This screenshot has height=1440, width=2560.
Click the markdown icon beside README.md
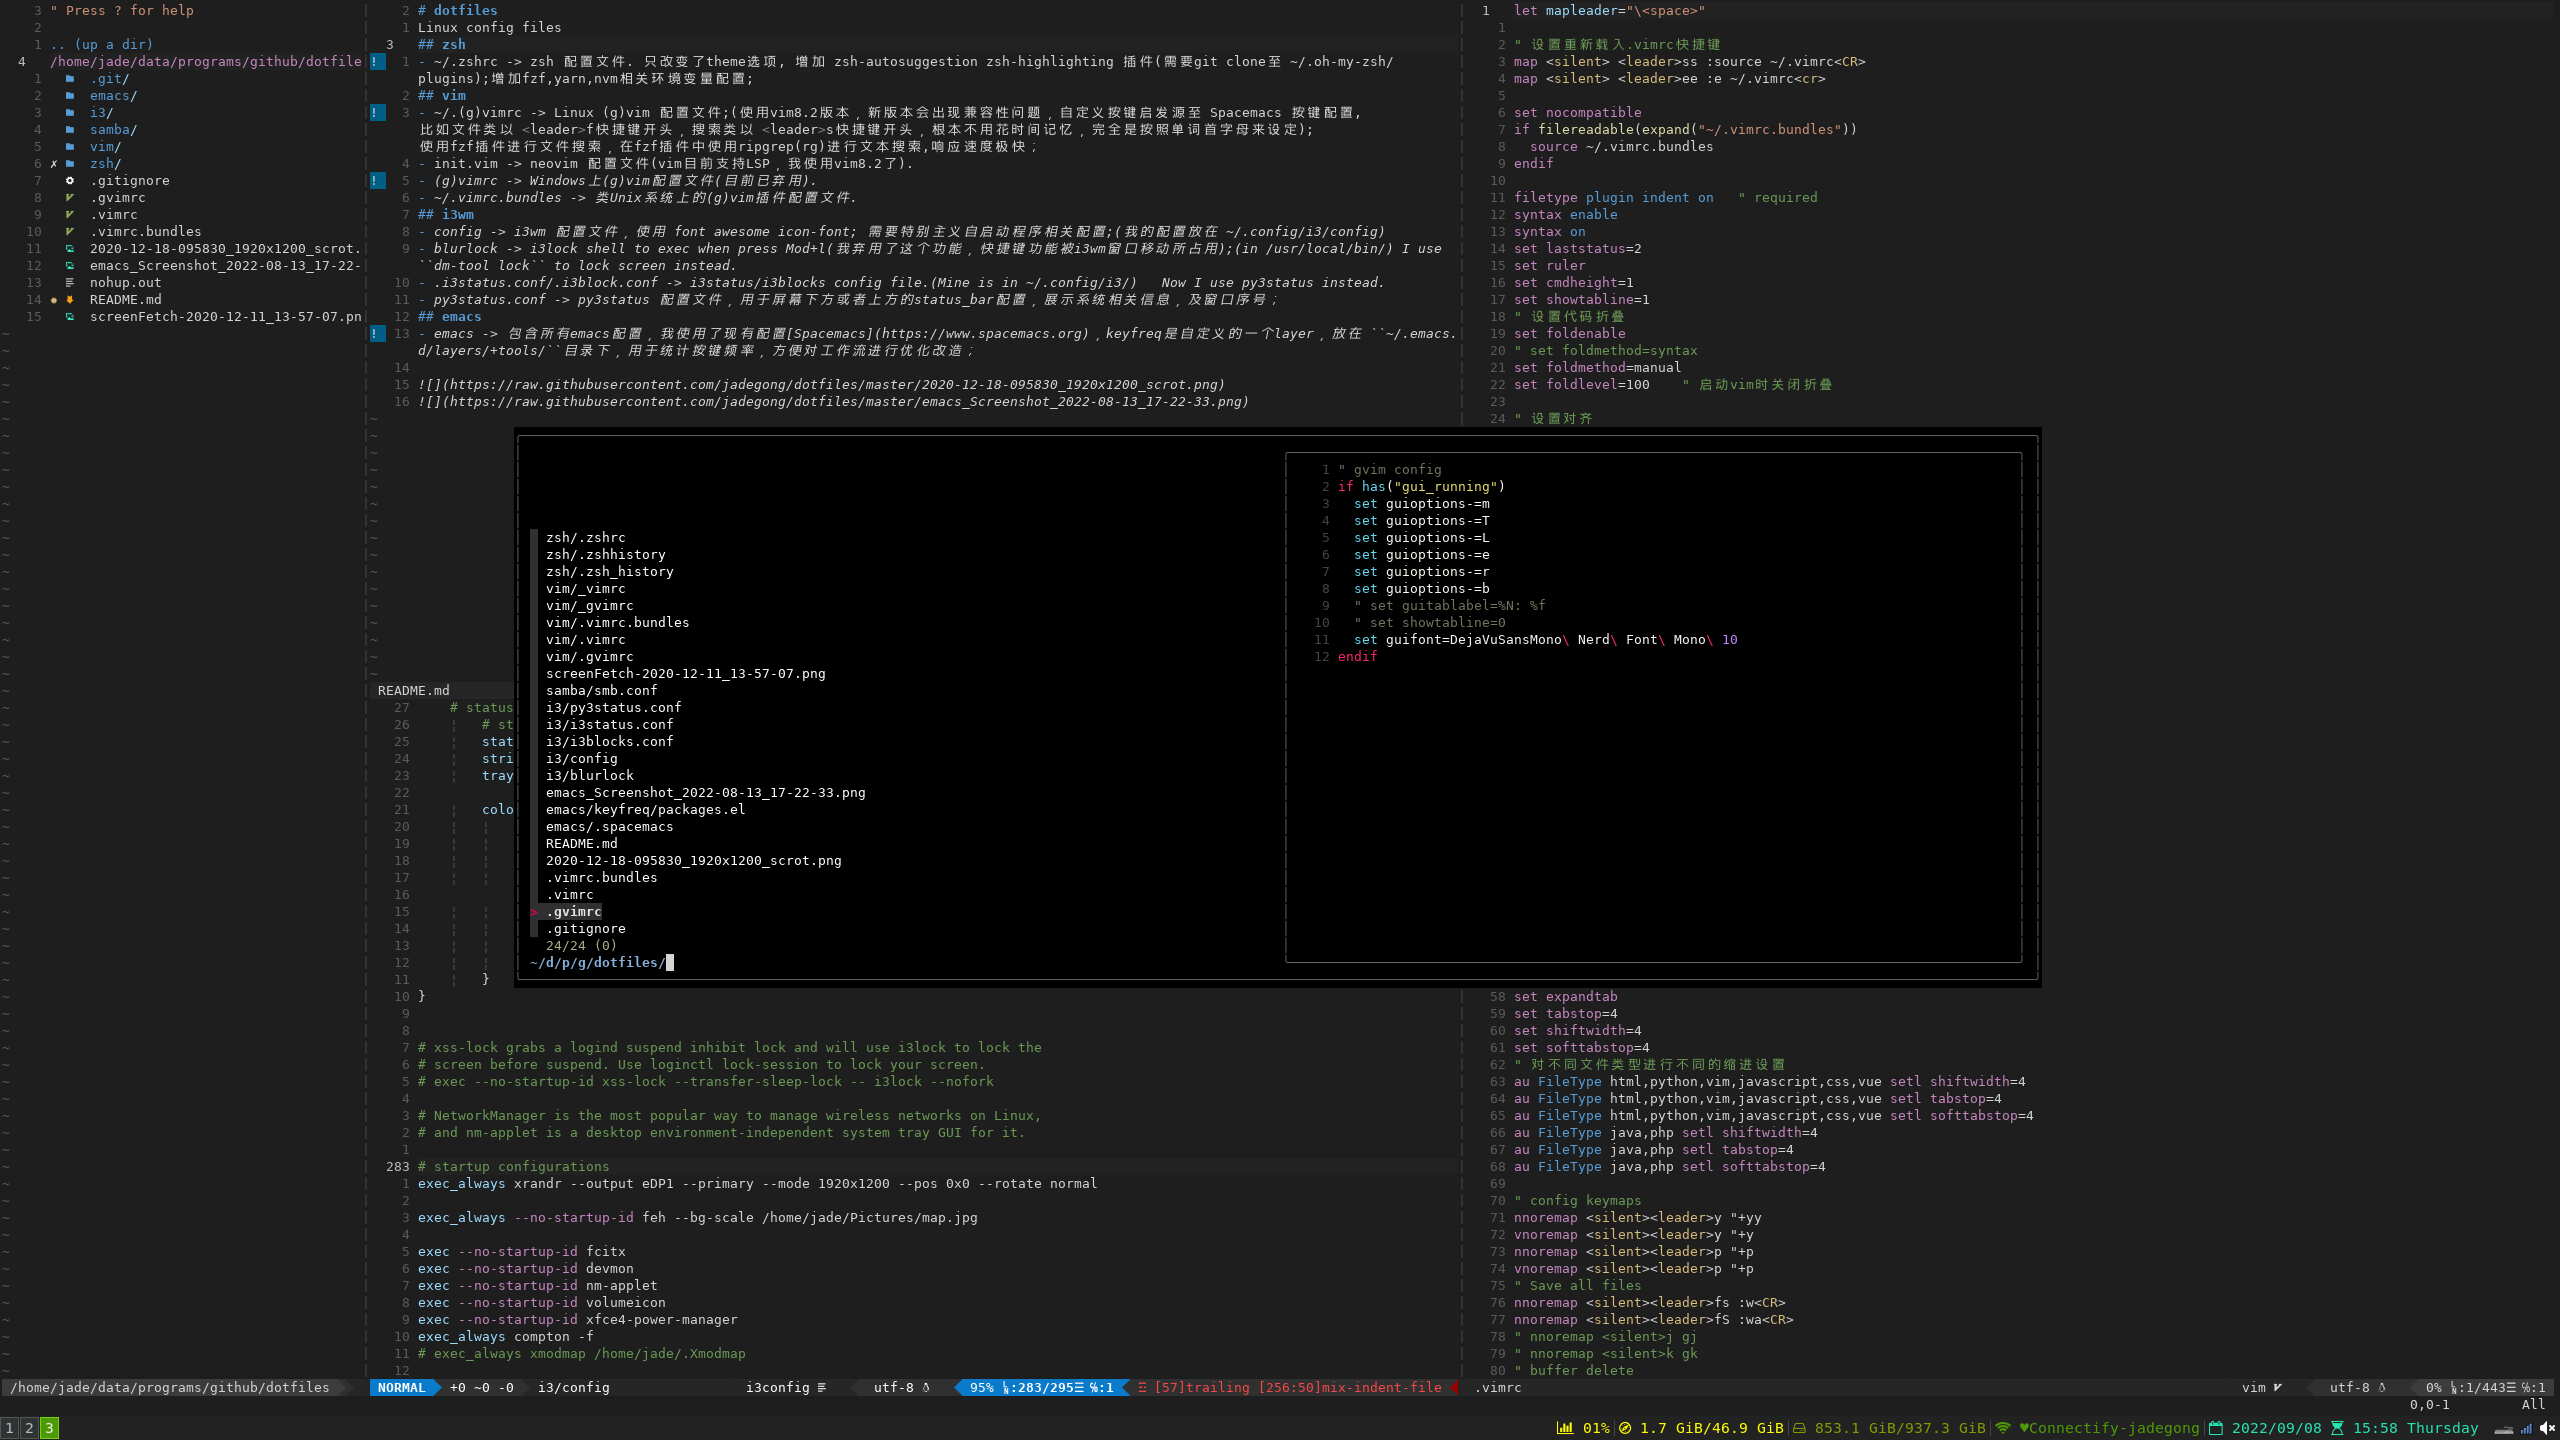point(69,300)
